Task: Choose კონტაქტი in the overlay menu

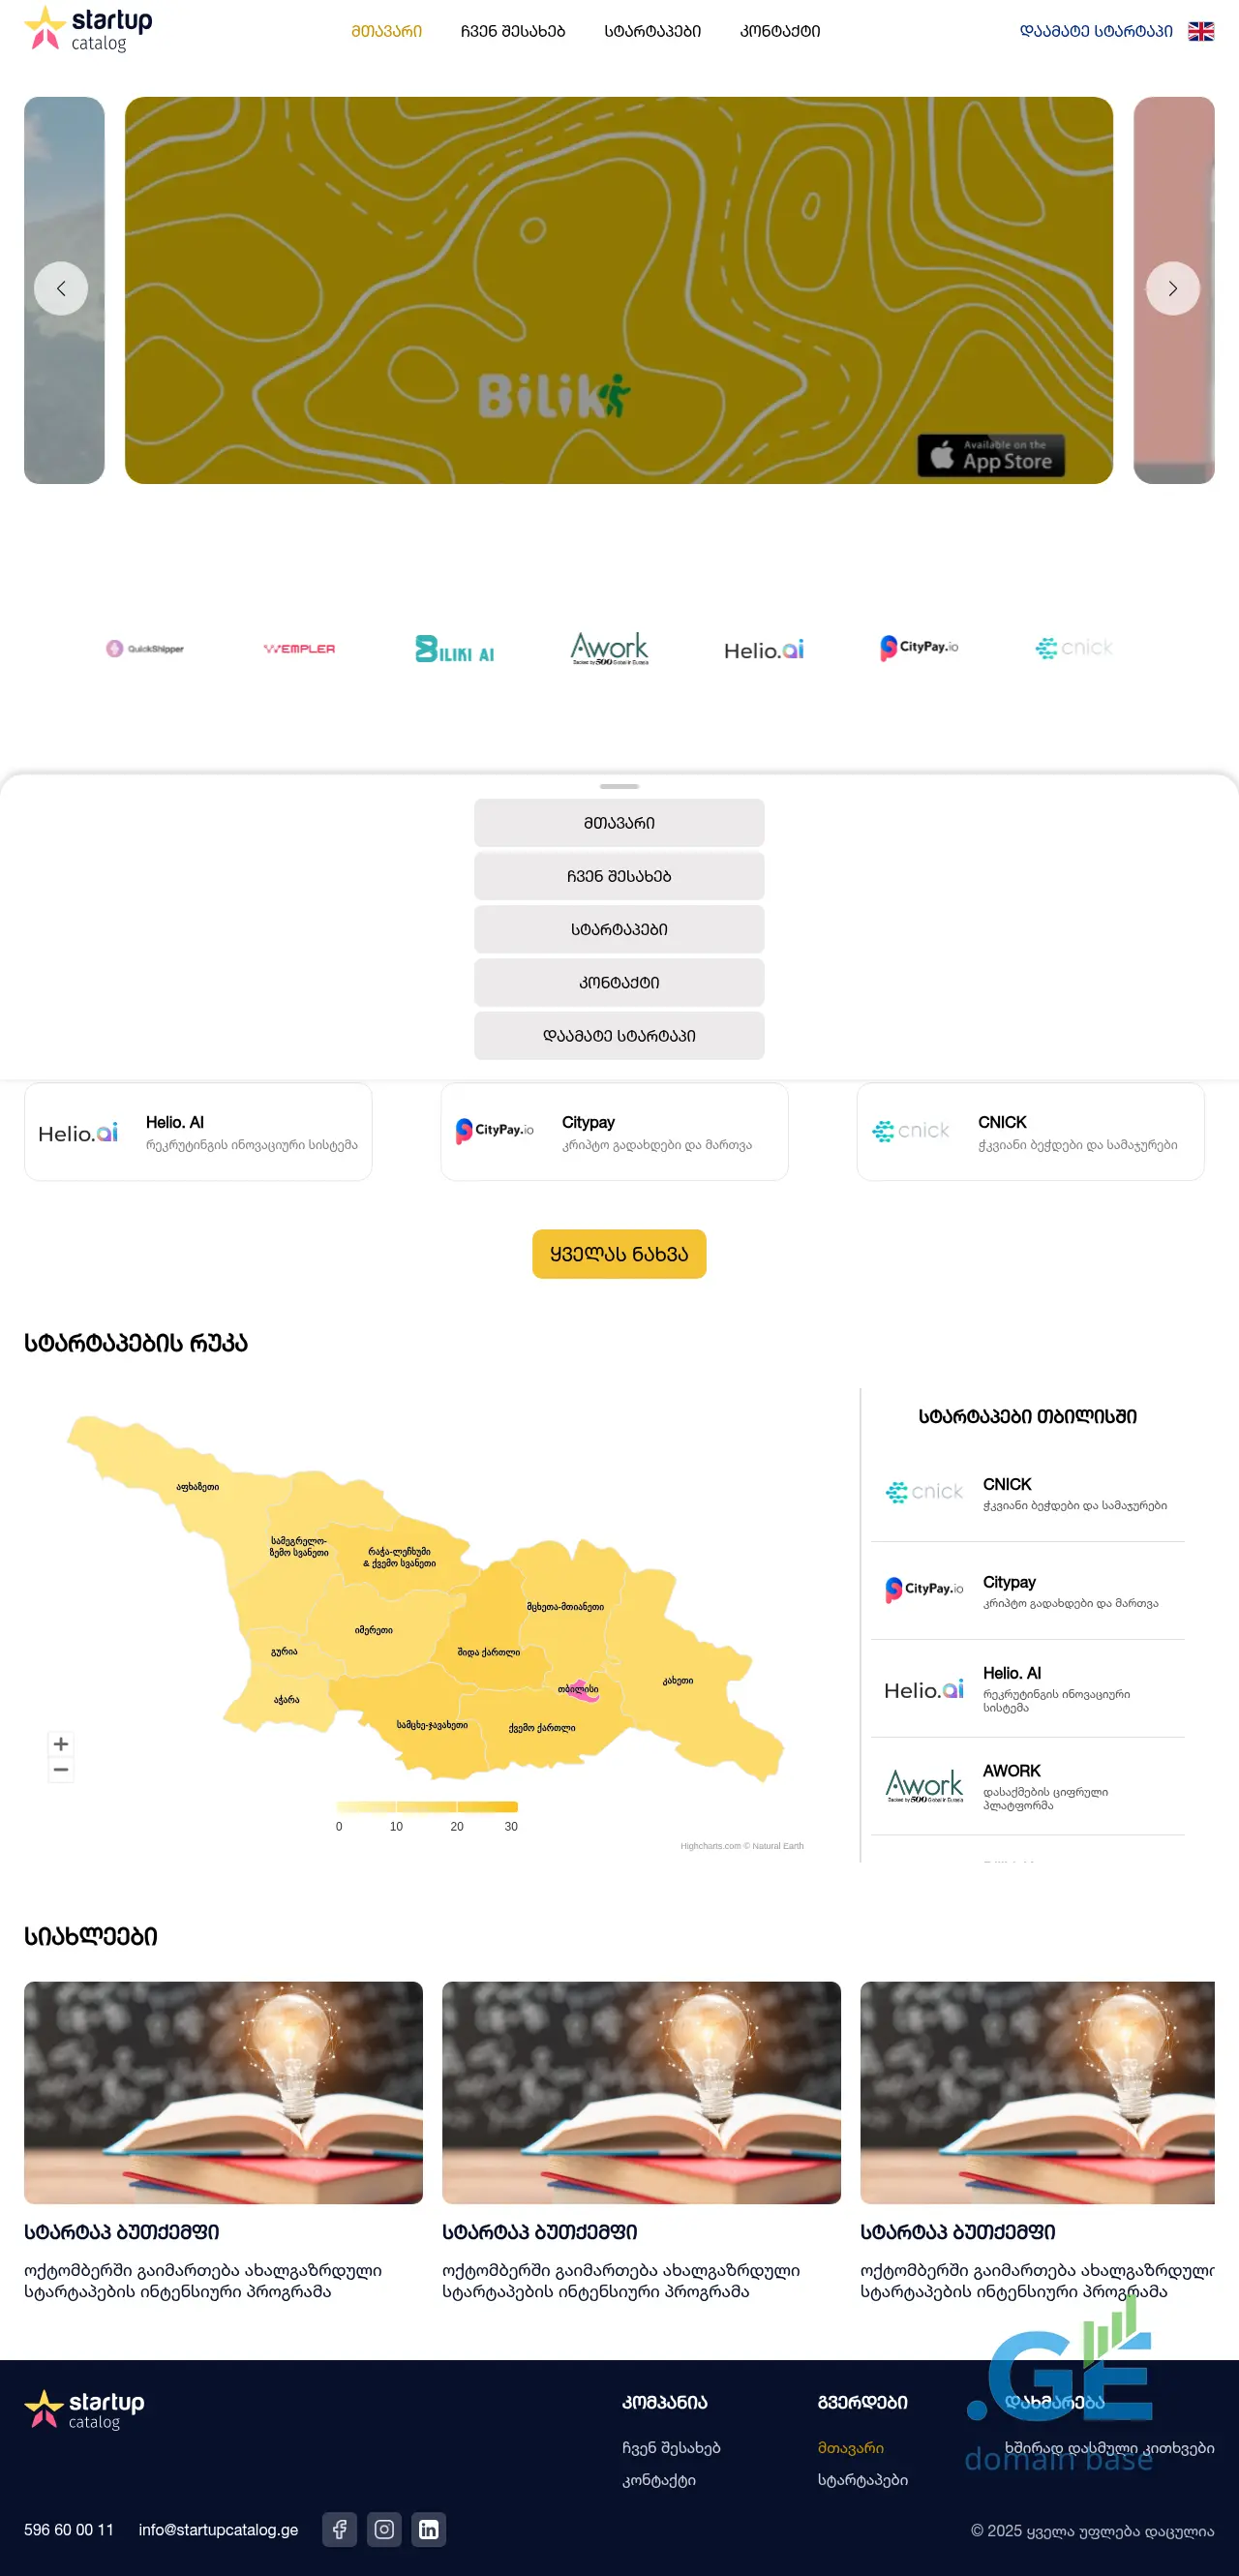Action: pyautogui.click(x=619, y=982)
